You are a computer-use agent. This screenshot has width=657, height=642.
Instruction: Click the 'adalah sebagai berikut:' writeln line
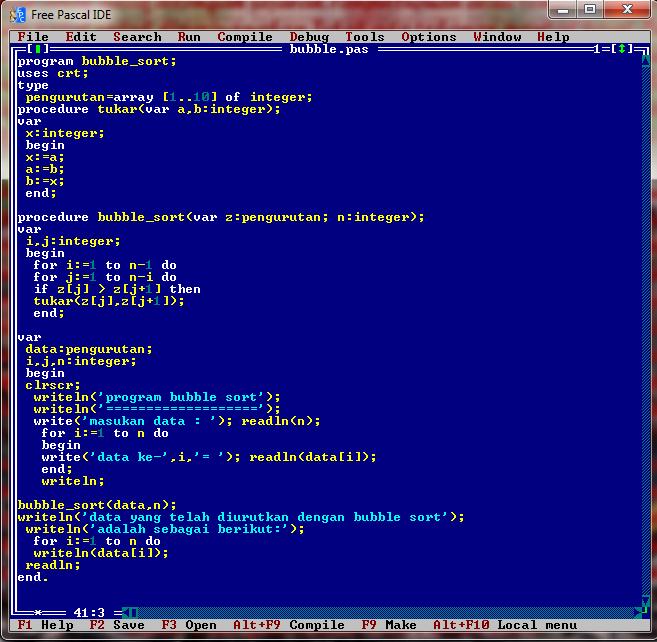click(165, 529)
